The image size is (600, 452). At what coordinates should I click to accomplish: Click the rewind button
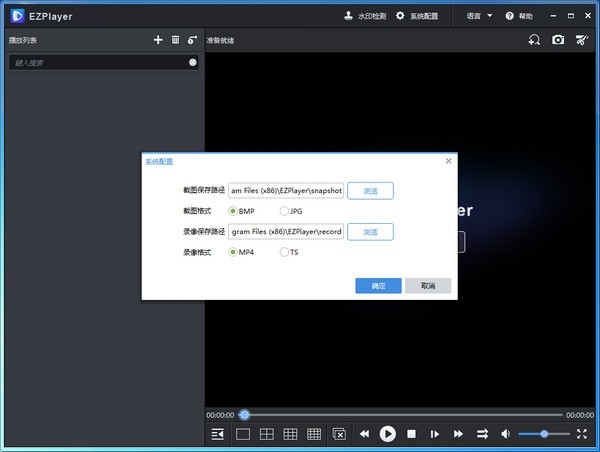[x=364, y=434]
